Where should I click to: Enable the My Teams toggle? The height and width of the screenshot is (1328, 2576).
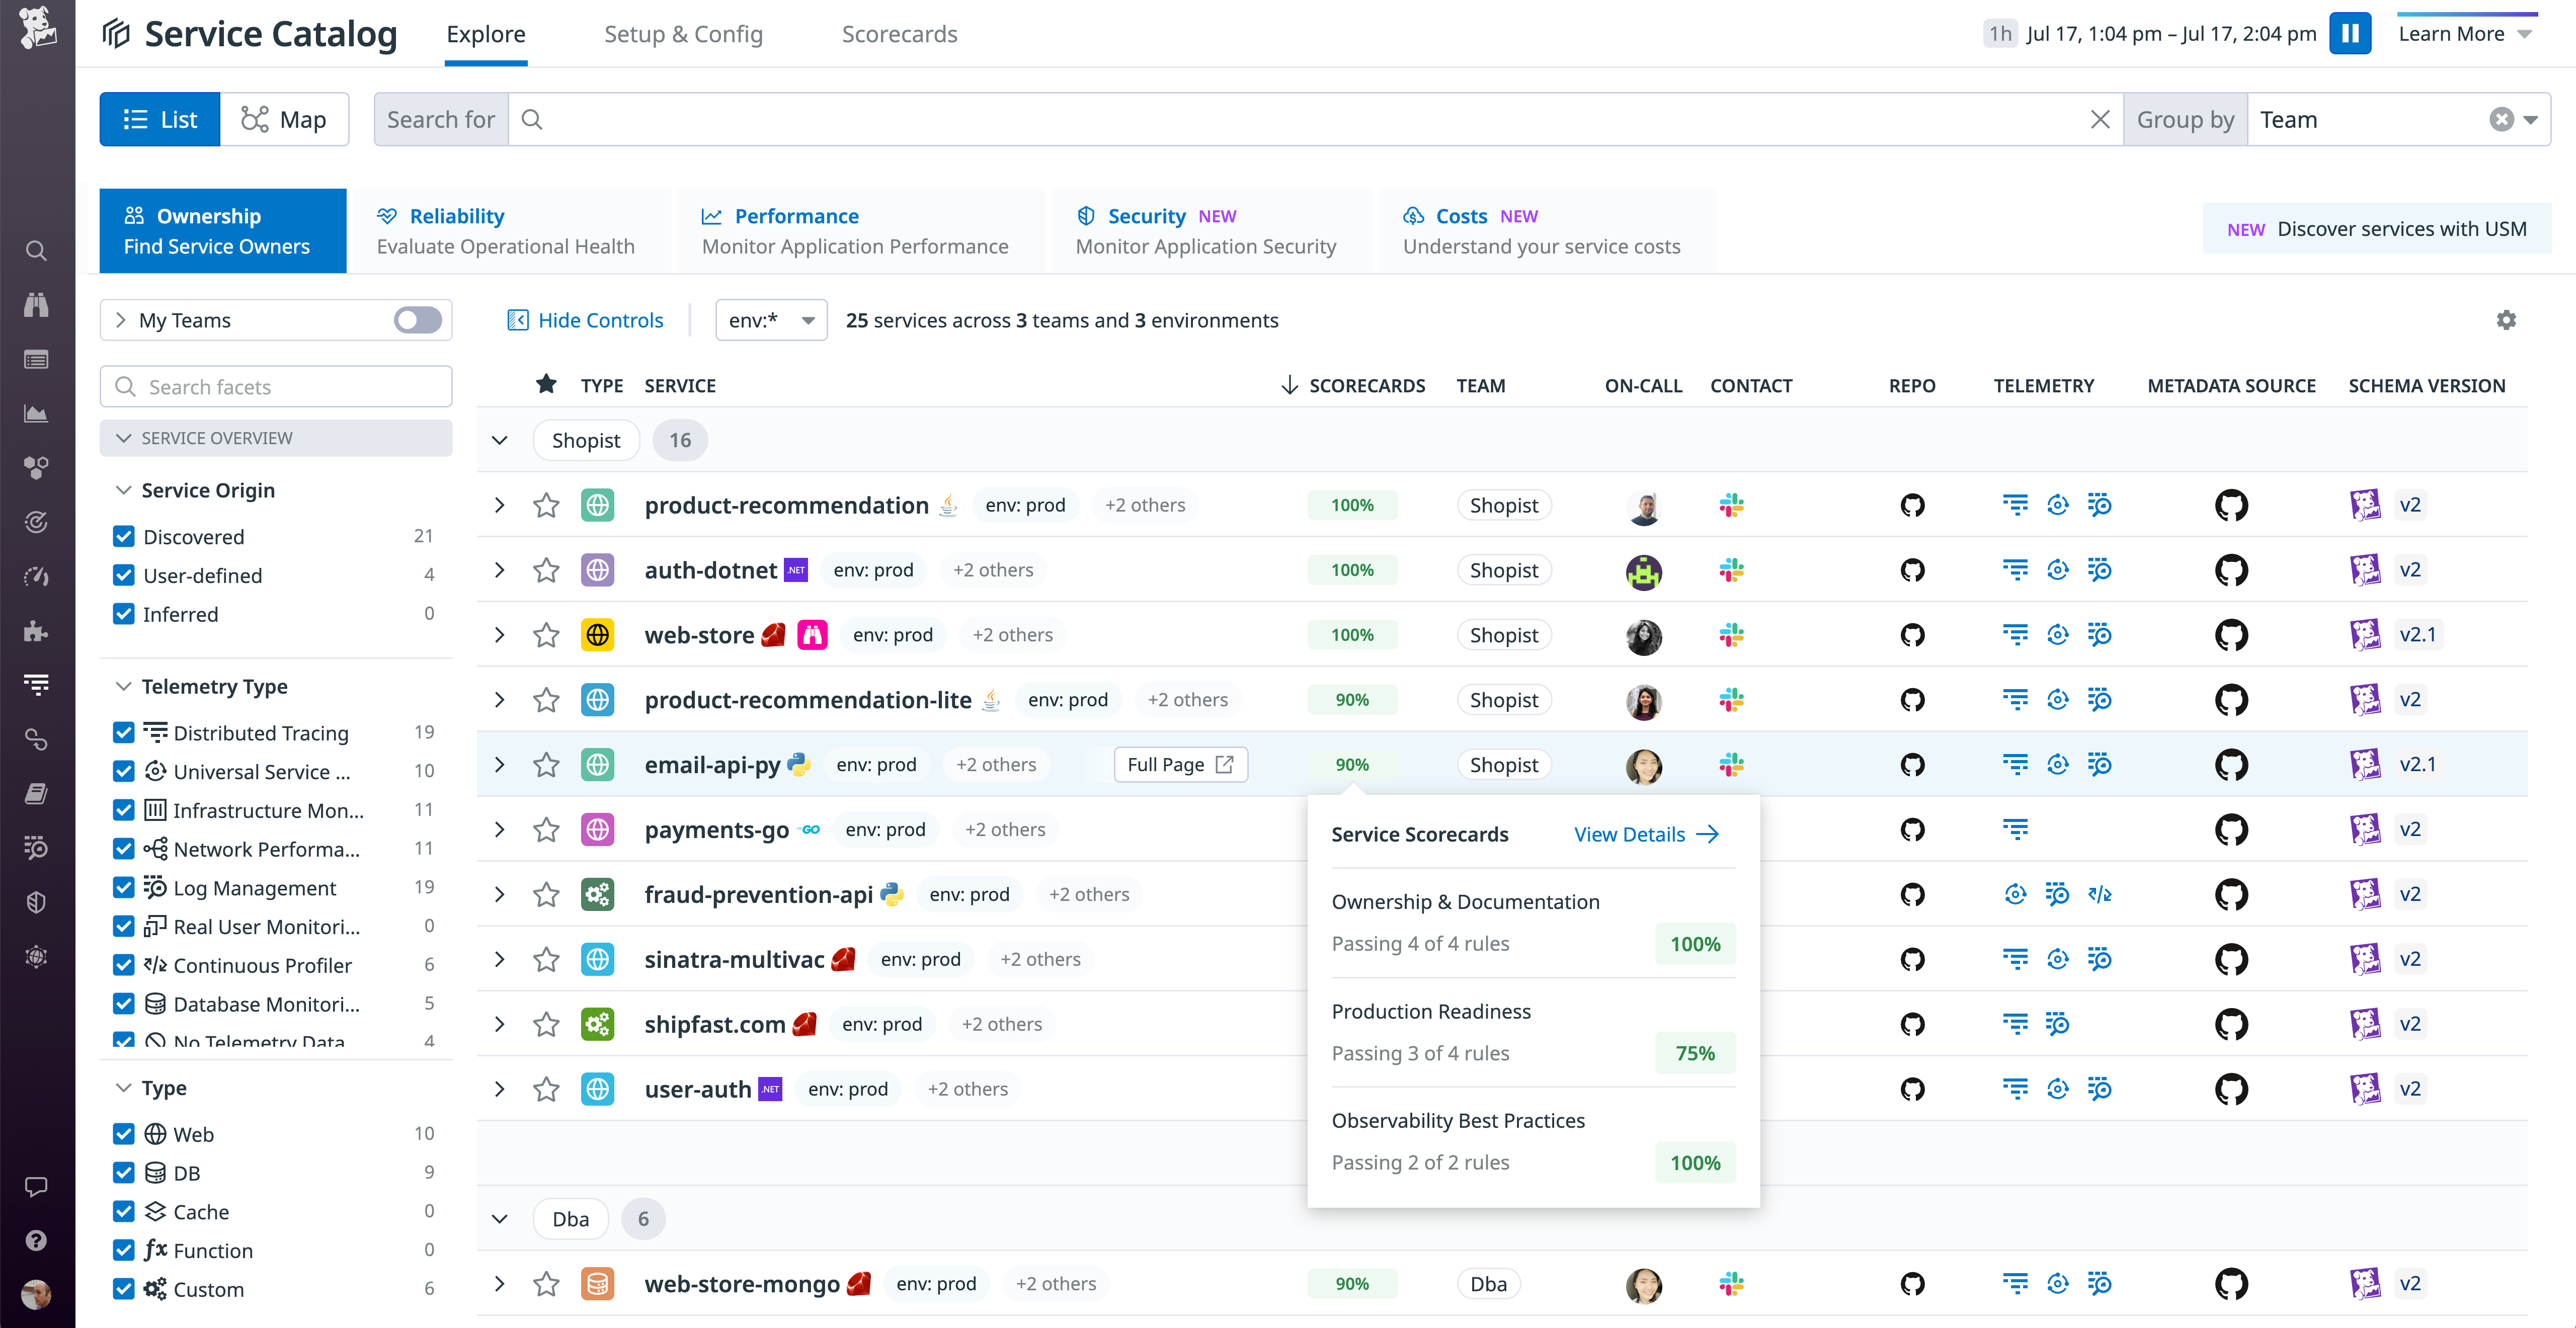[416, 320]
